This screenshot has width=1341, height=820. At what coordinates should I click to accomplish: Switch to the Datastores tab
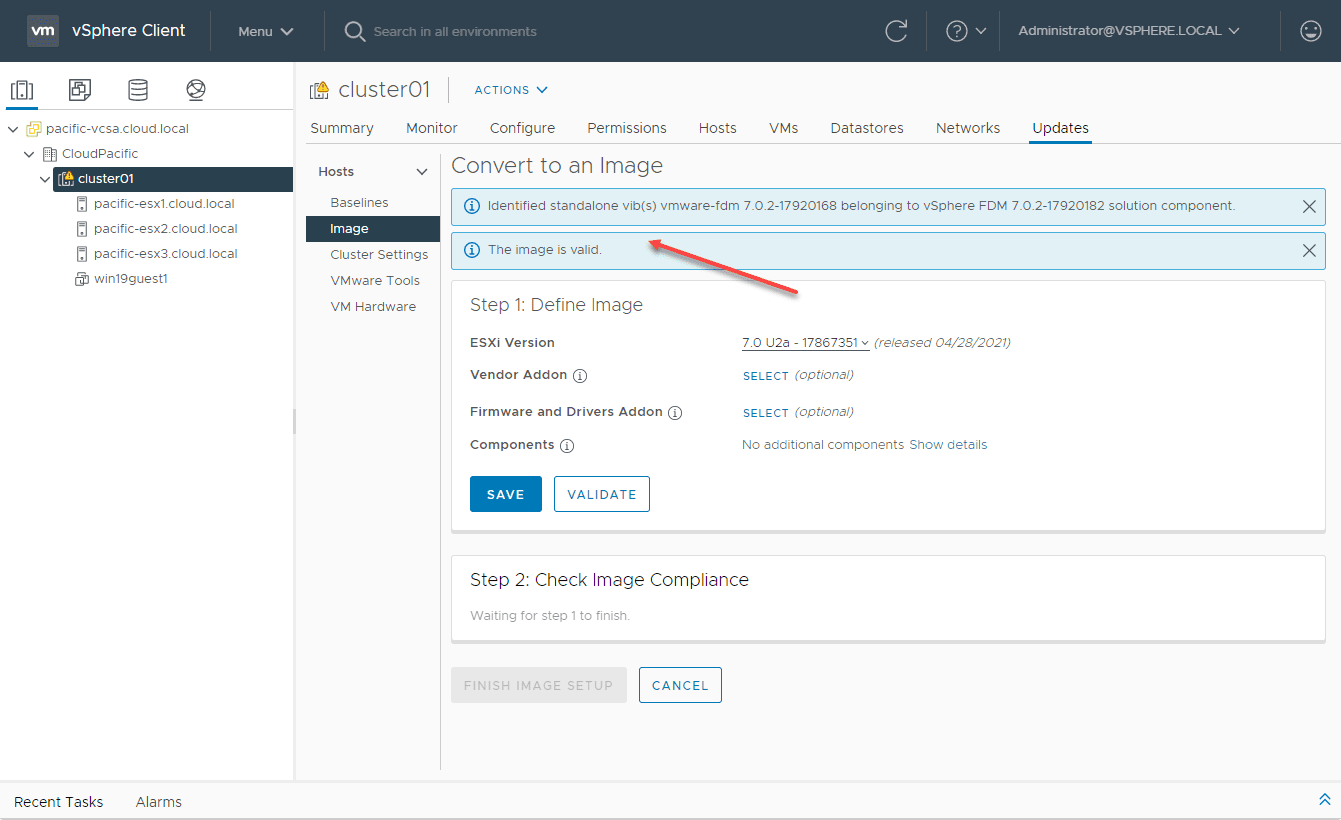(867, 128)
